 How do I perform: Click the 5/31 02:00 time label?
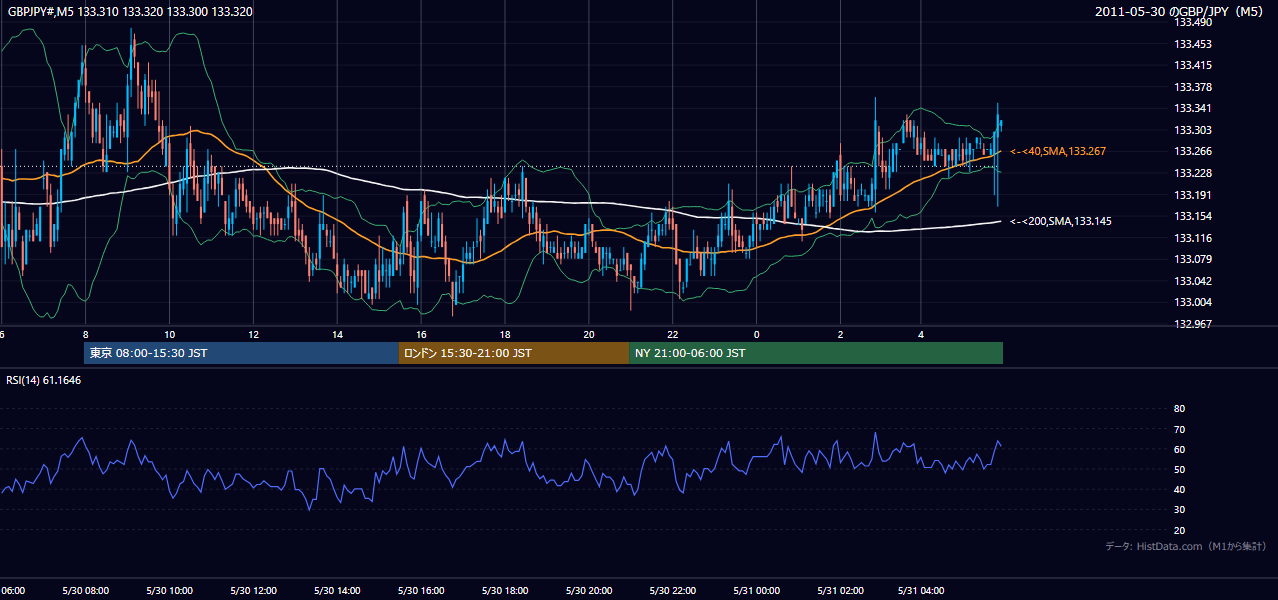[x=840, y=591]
